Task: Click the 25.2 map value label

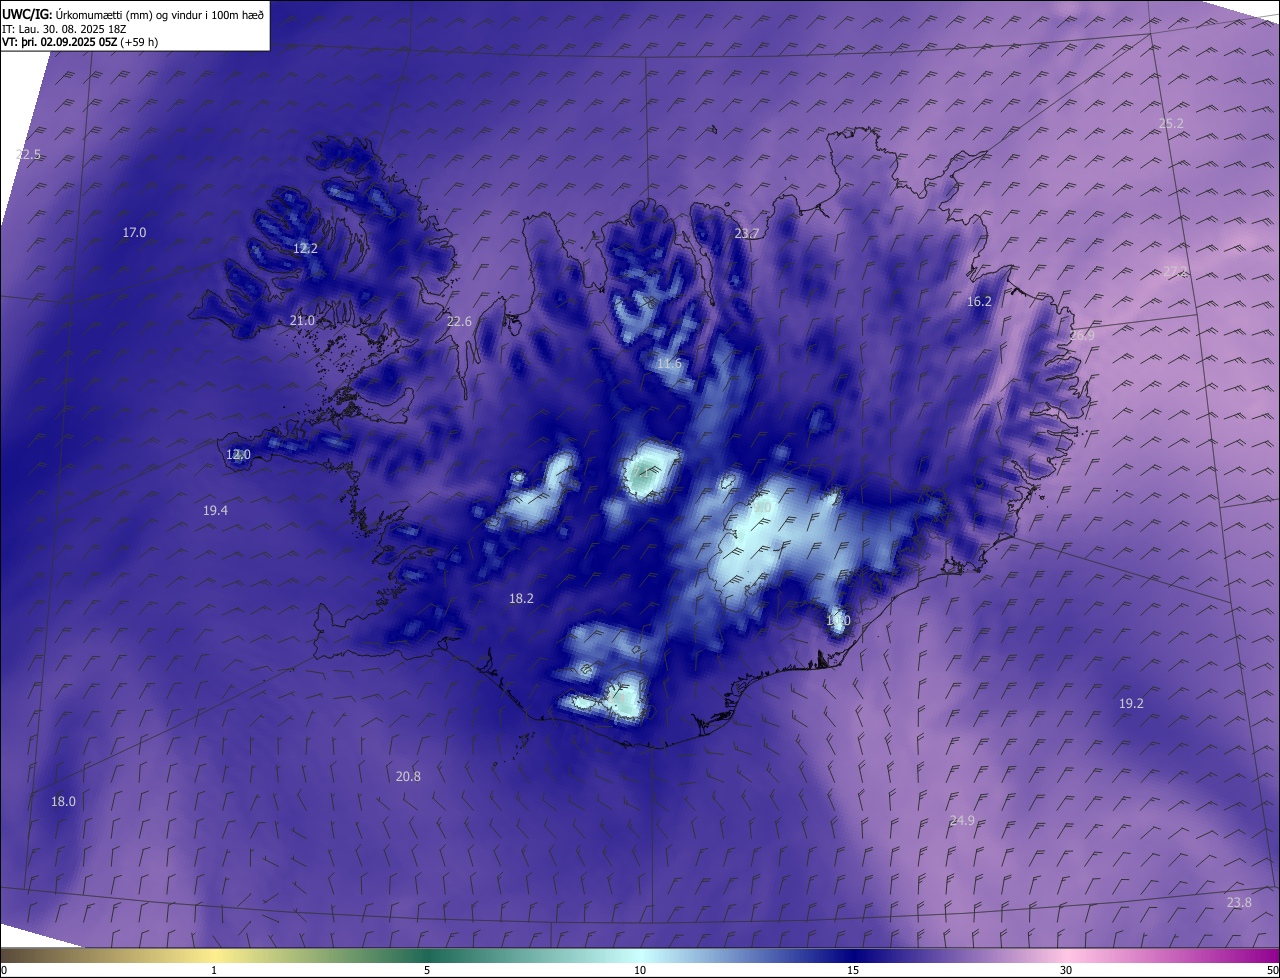Action: tap(1171, 124)
